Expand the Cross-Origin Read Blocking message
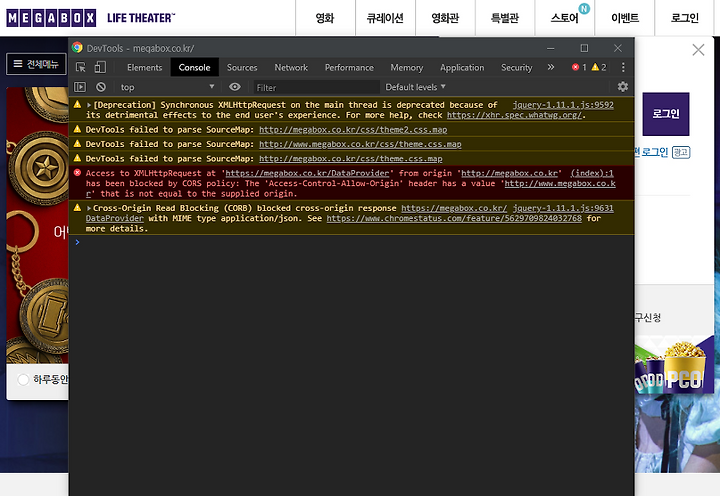This screenshot has width=720, height=496. click(89, 209)
